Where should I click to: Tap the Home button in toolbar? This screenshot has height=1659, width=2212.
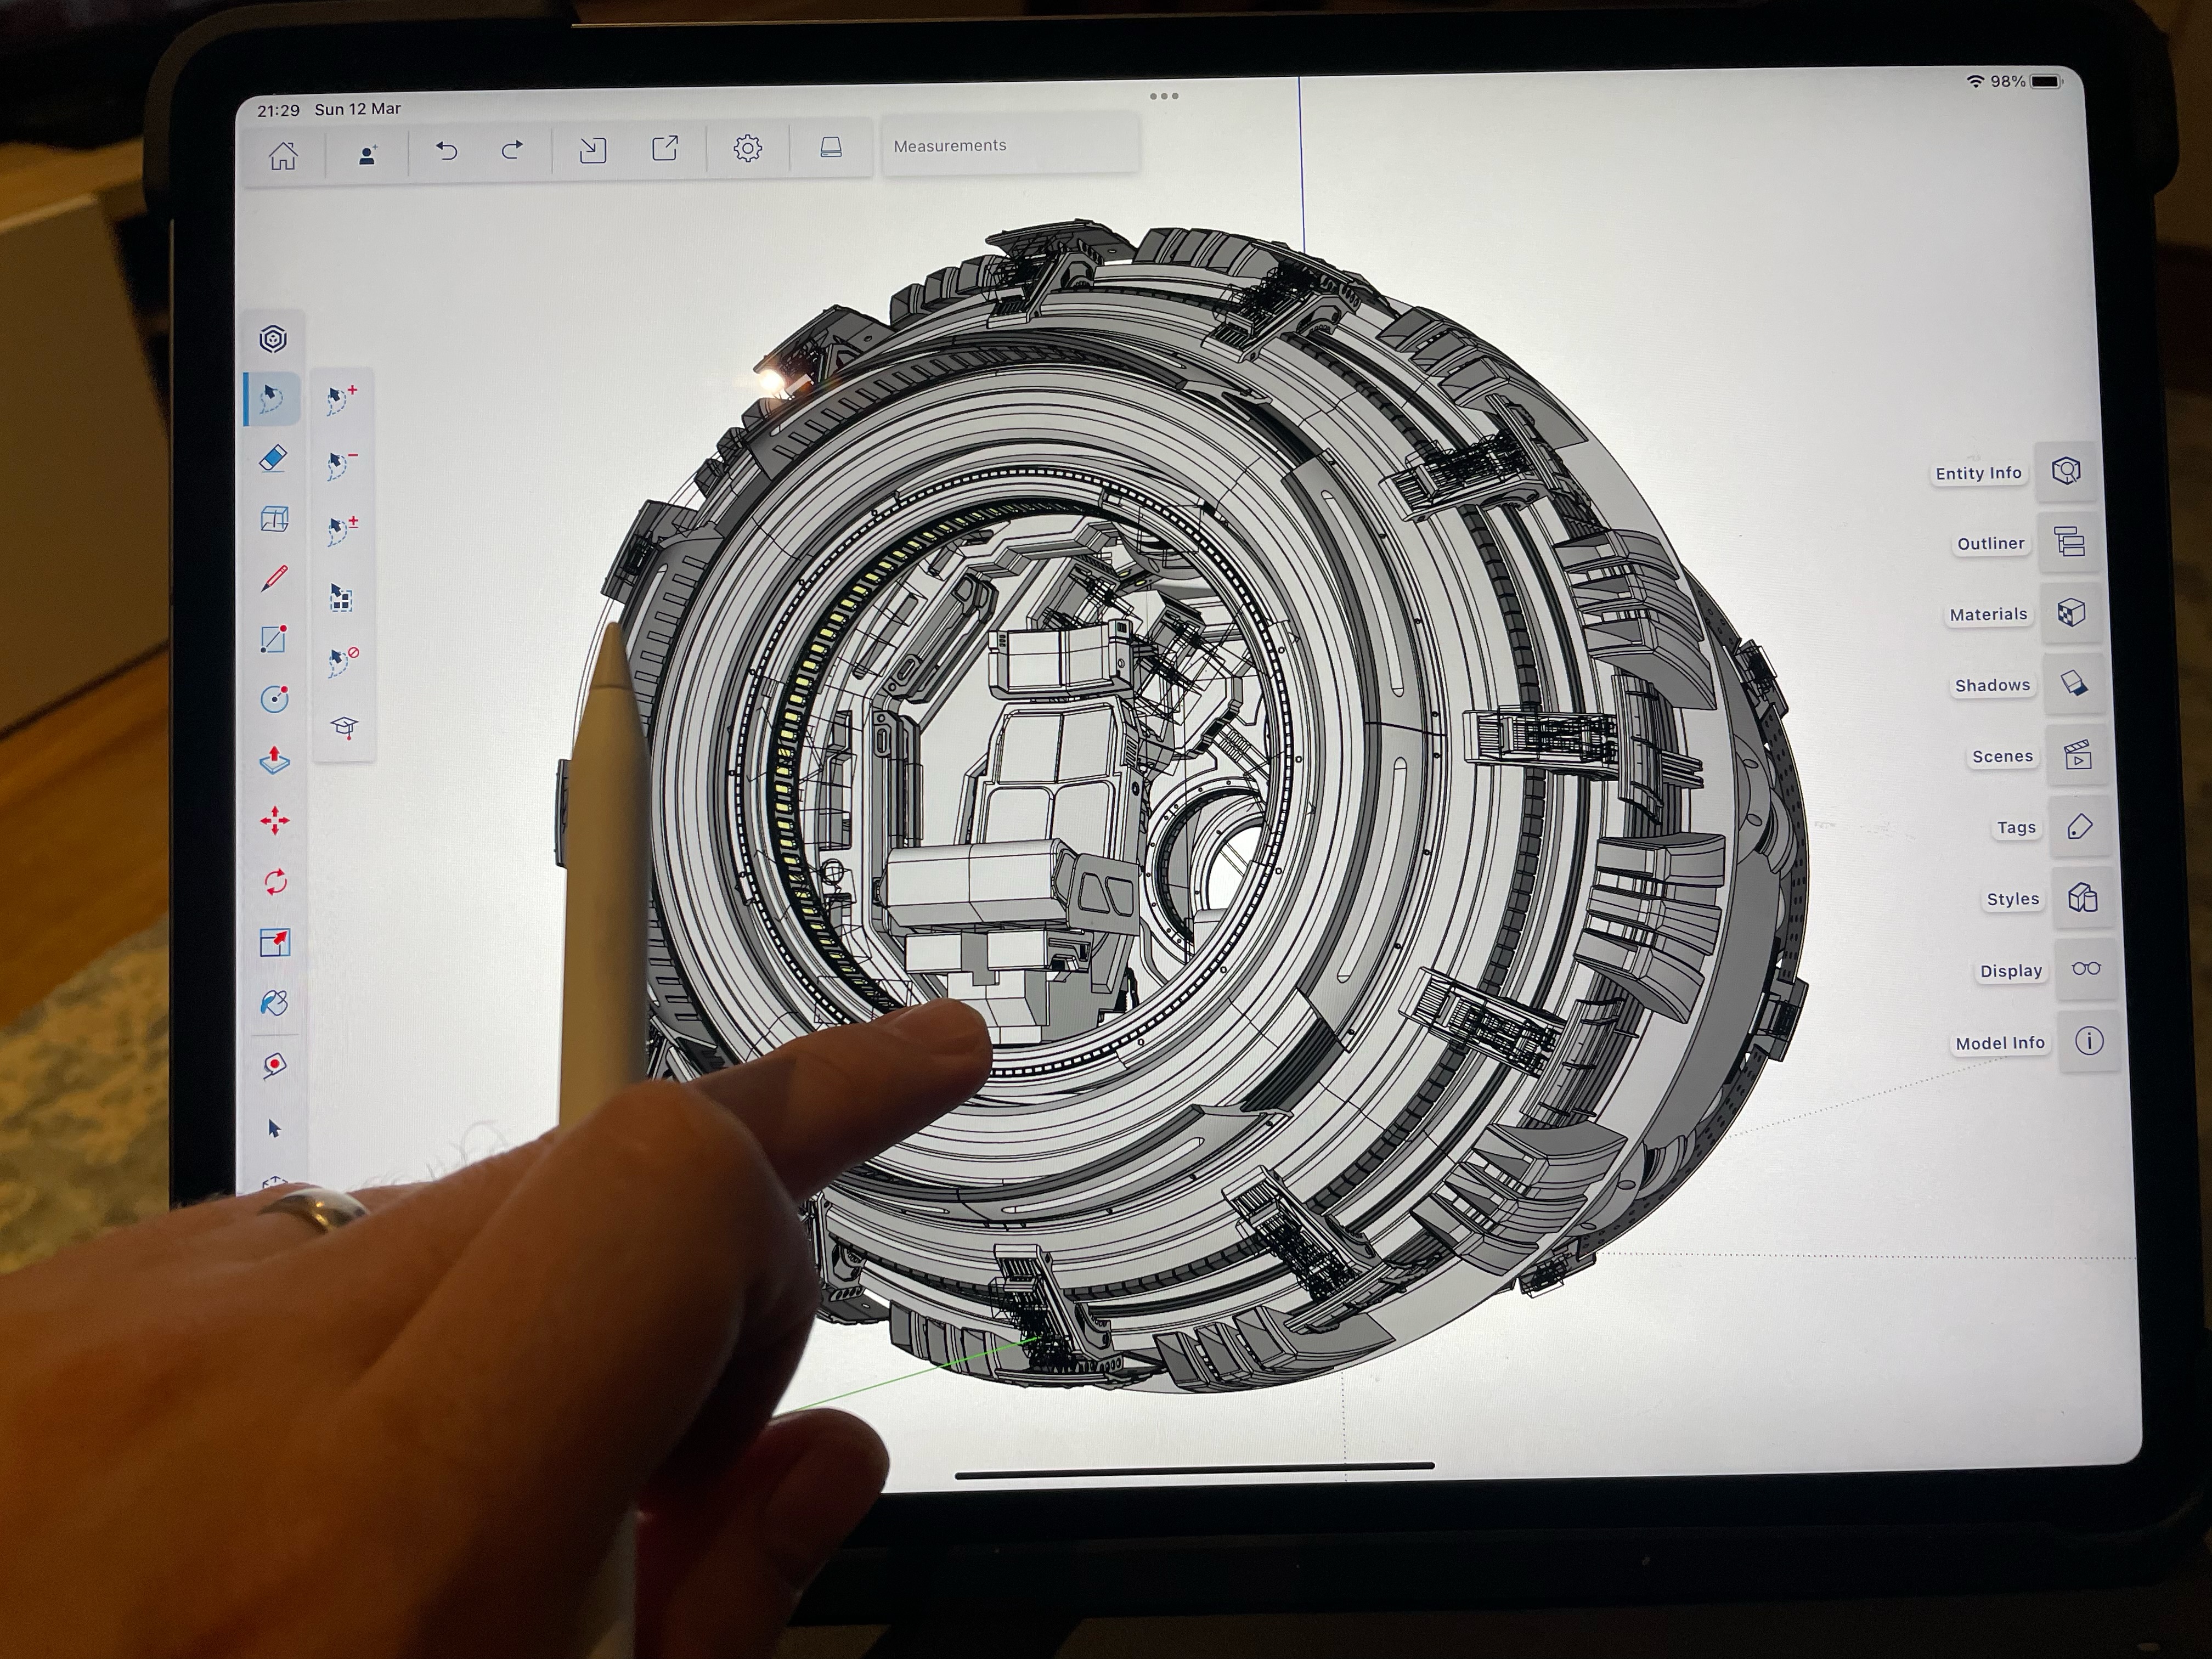pos(283,156)
